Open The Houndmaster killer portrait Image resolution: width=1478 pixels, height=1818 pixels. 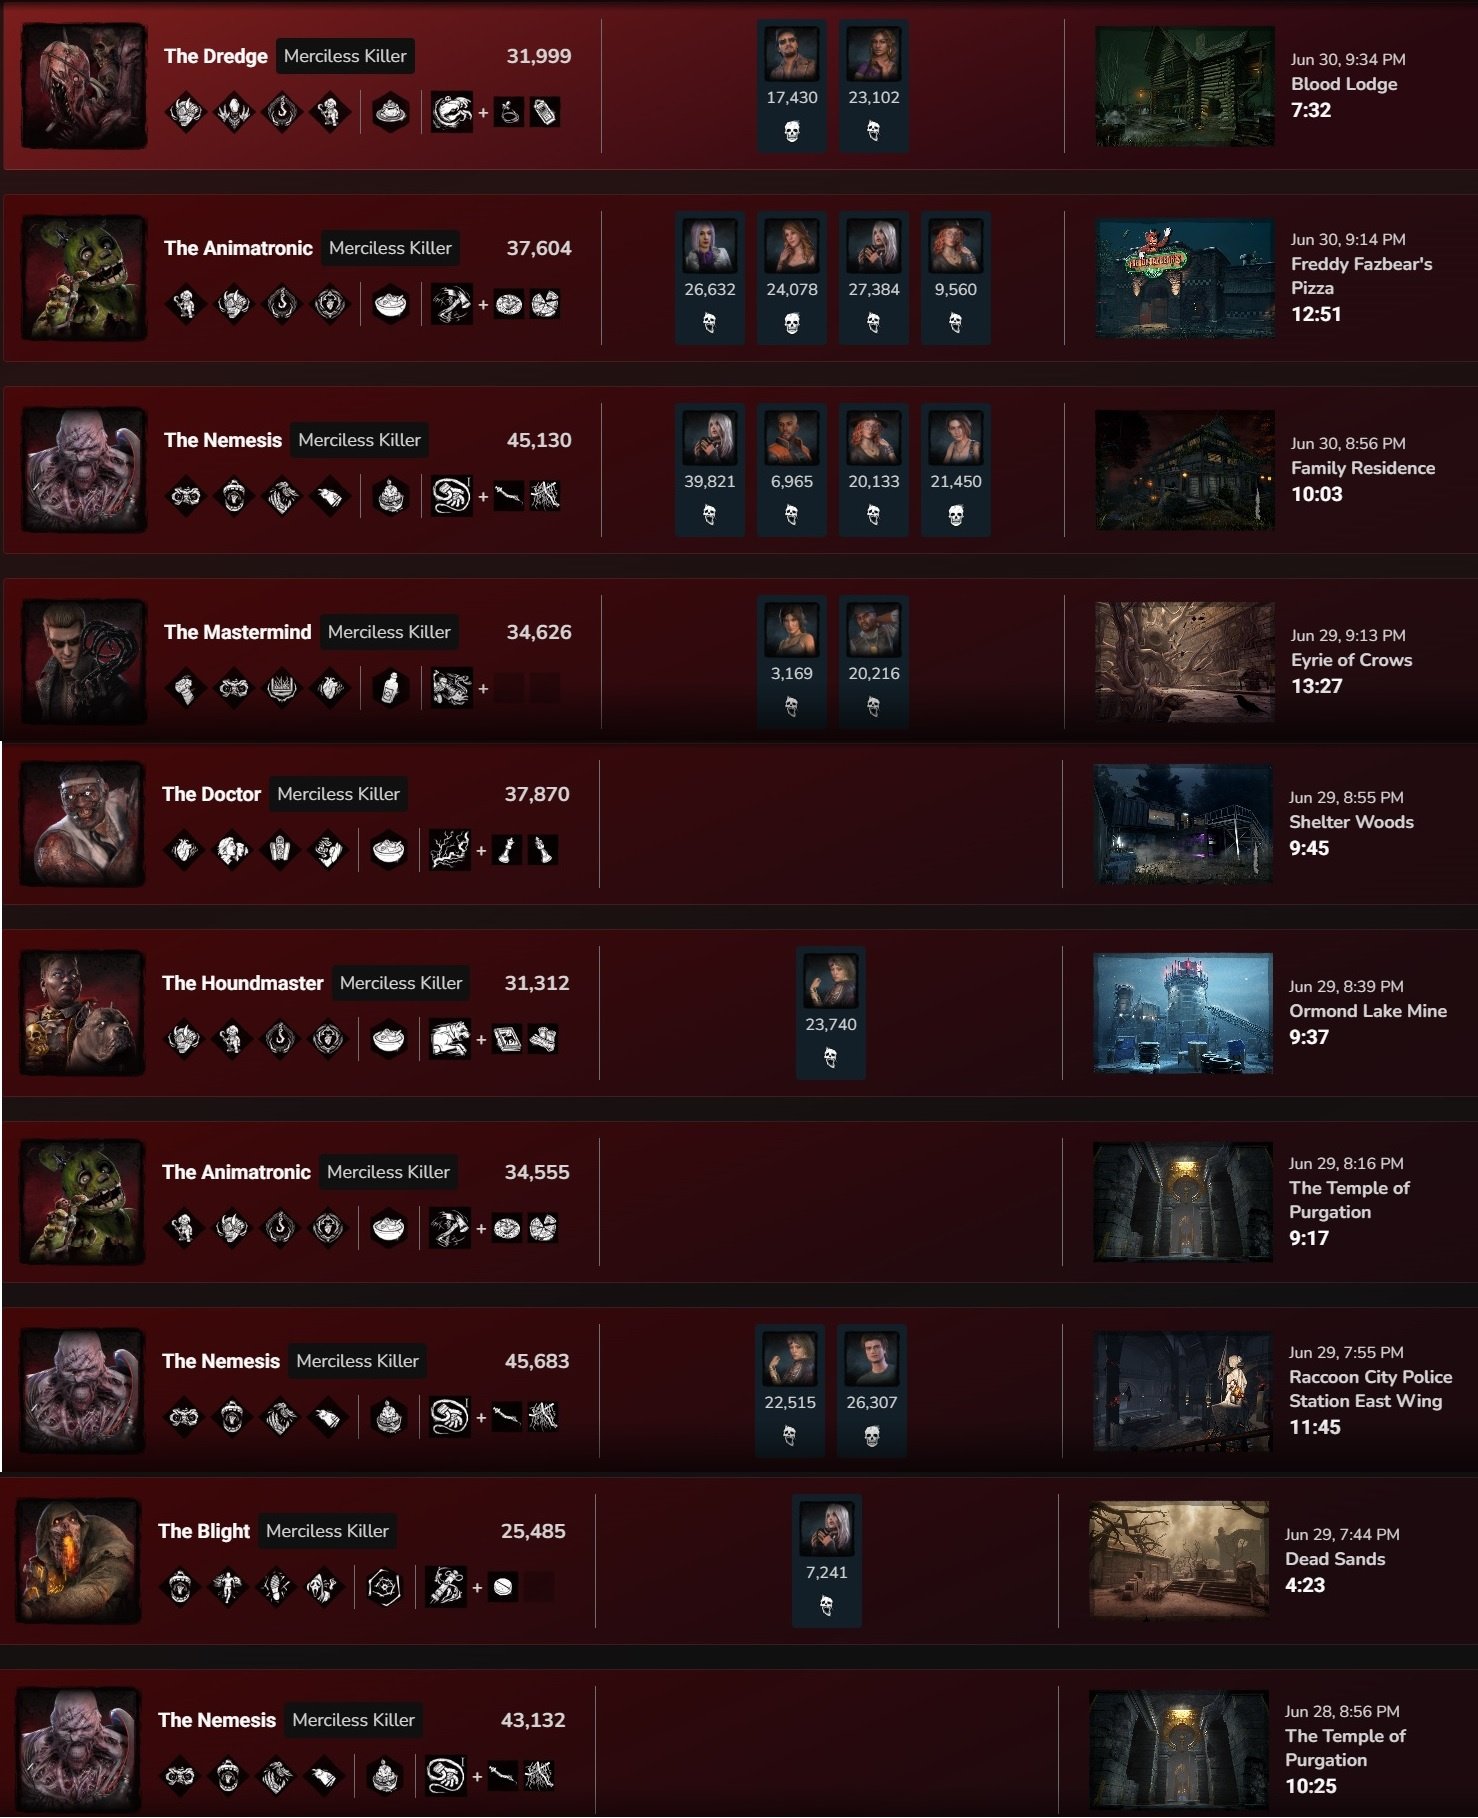pyautogui.click(x=82, y=1013)
